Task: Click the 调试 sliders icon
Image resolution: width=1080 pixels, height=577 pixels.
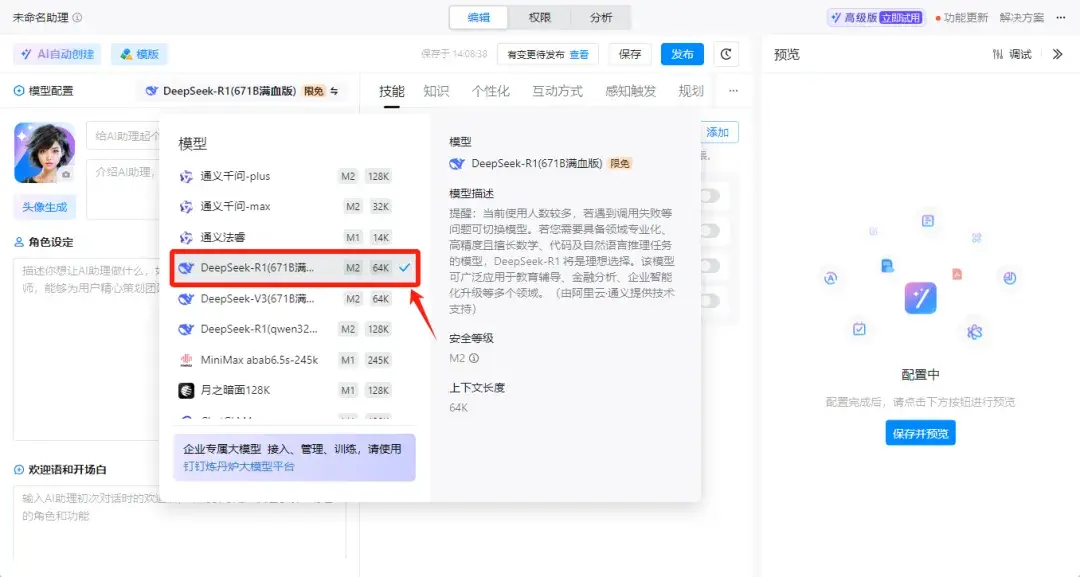Action: (x=997, y=54)
